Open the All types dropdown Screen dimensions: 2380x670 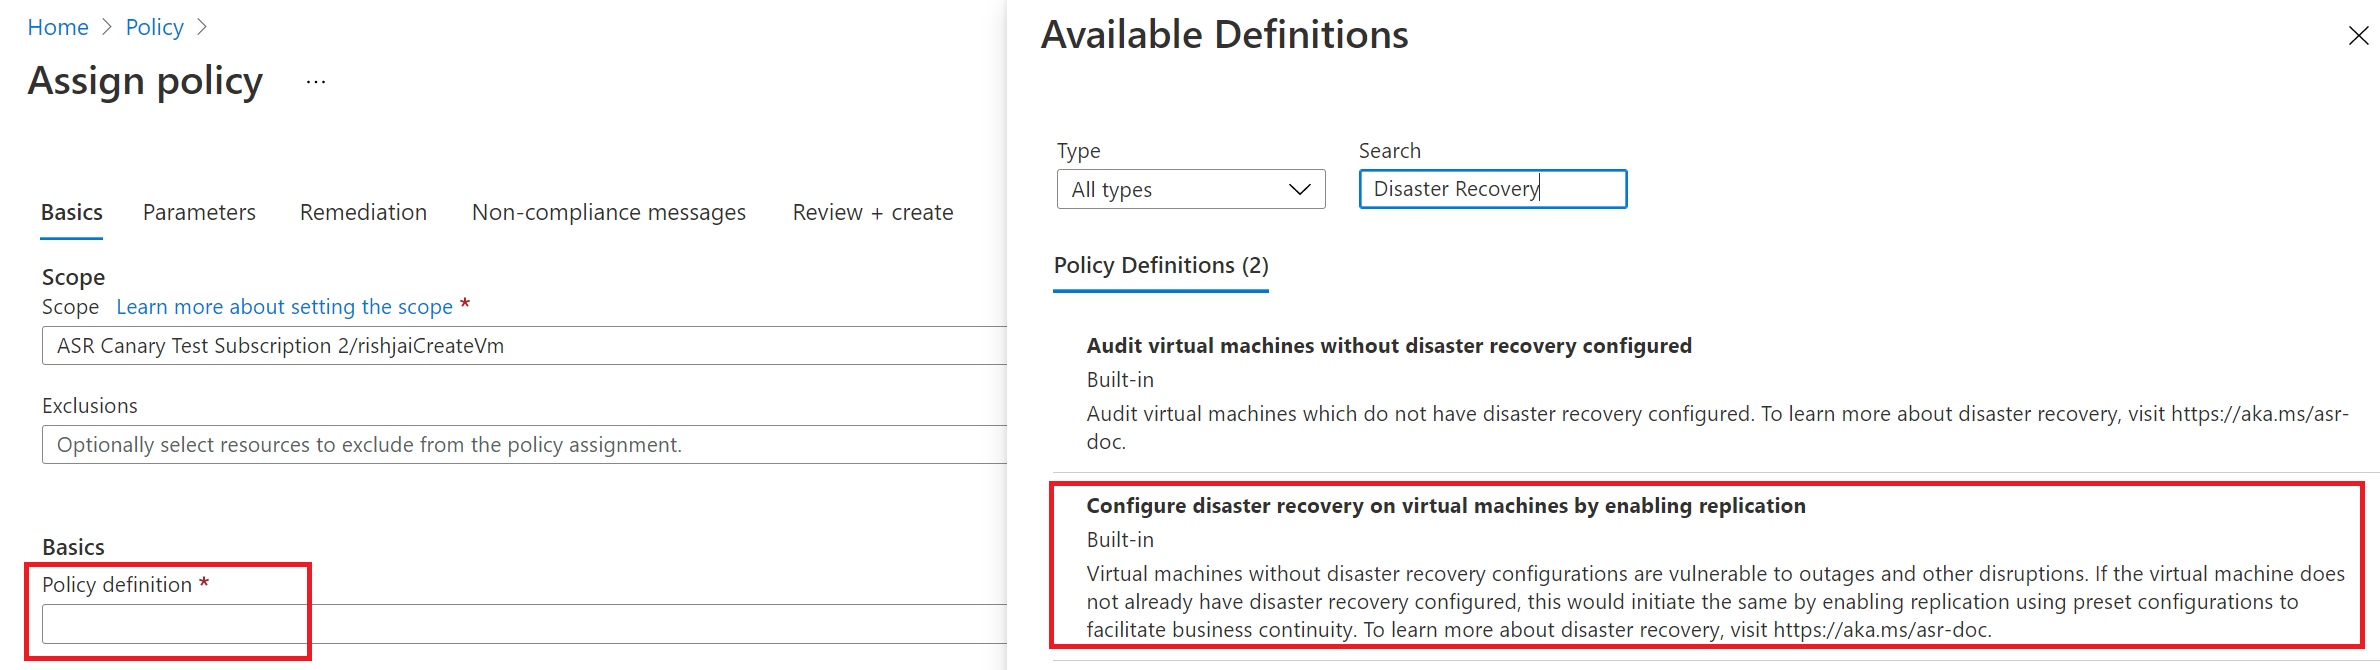1191,189
